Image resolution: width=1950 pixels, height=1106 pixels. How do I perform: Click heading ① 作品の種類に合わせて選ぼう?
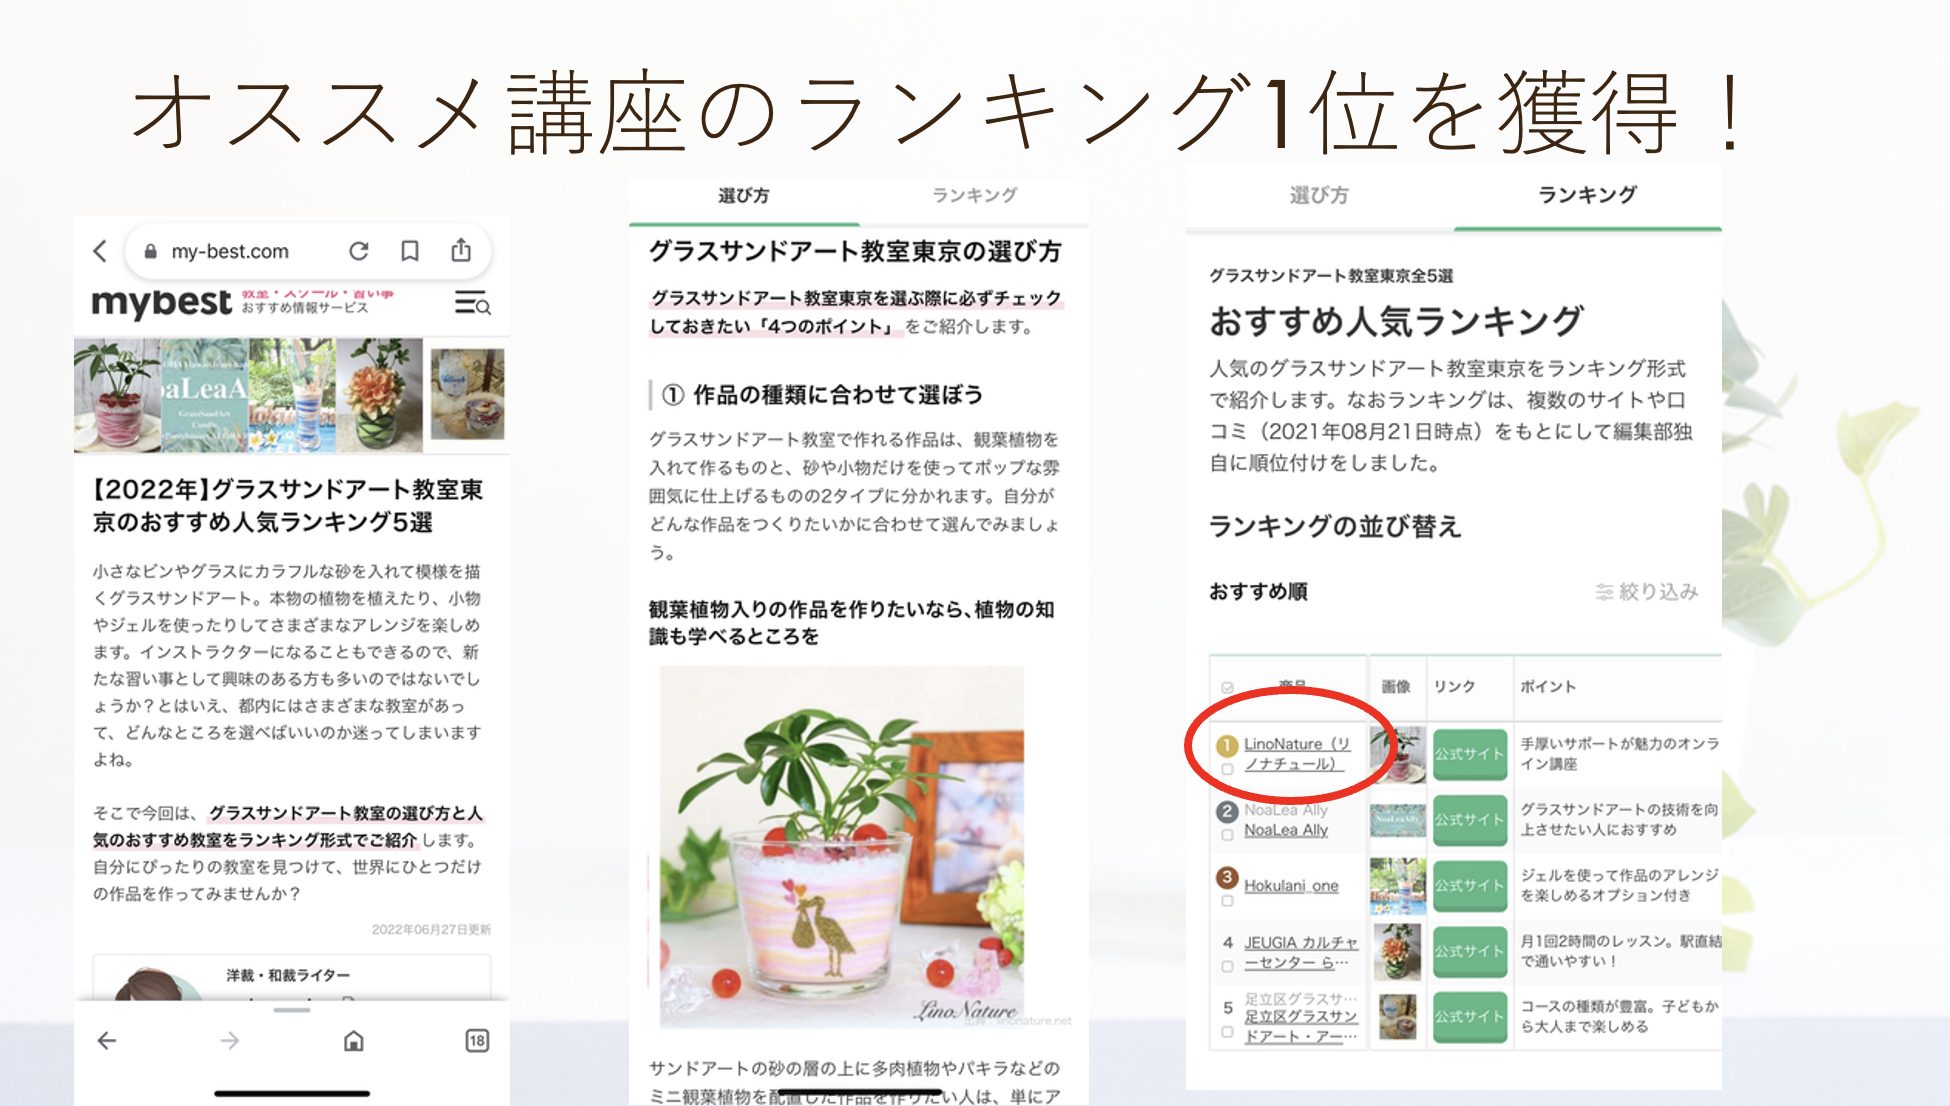pos(822,395)
